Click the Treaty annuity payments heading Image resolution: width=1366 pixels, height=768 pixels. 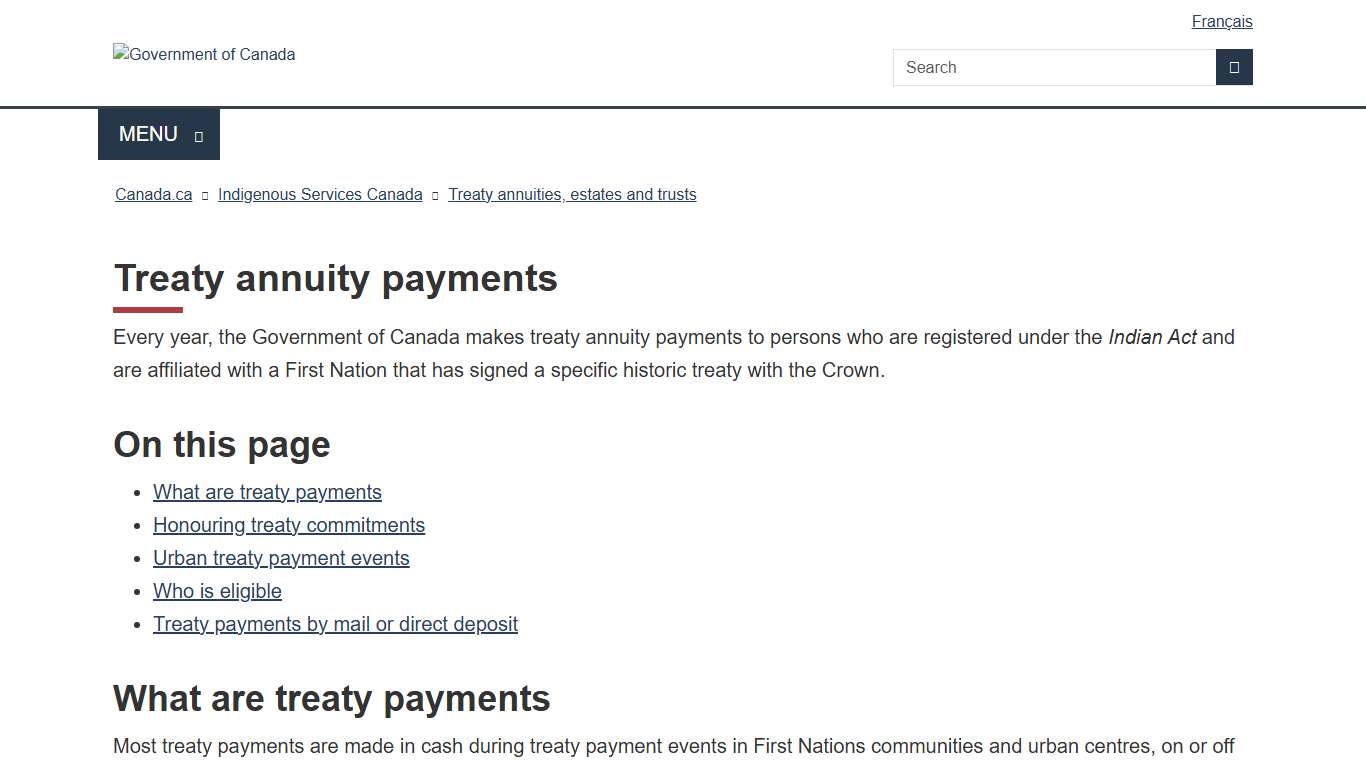(x=335, y=278)
